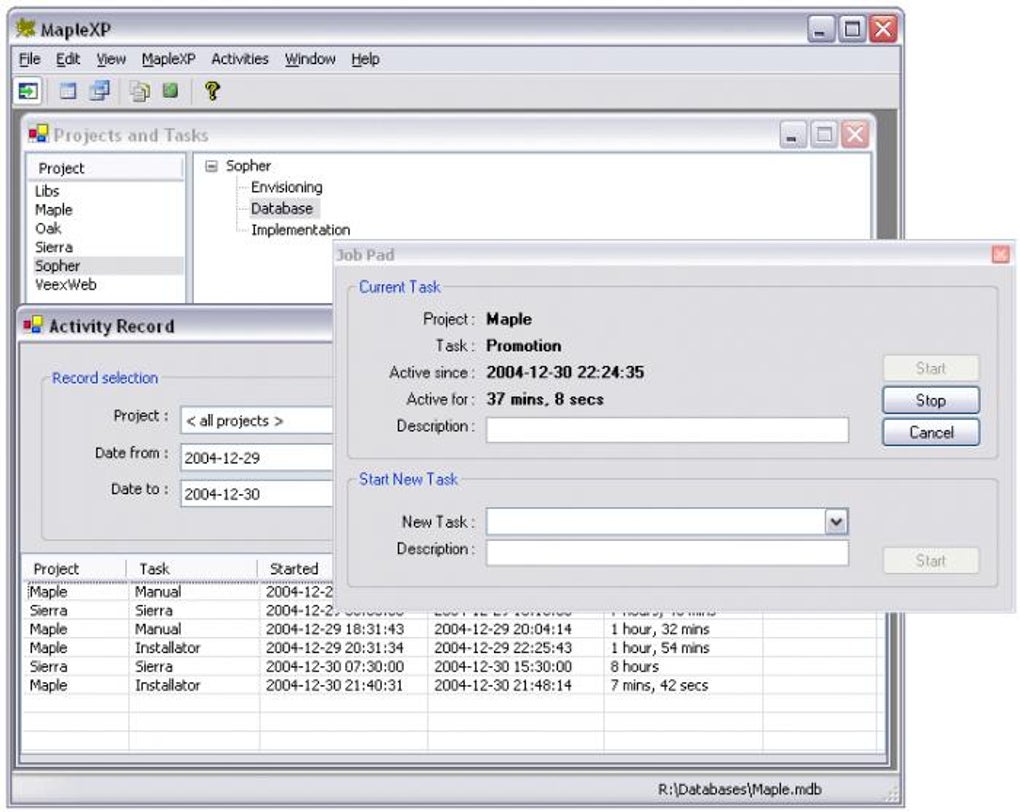Open the New Task dropdown
The height and width of the screenshot is (812, 1020).
click(837, 521)
